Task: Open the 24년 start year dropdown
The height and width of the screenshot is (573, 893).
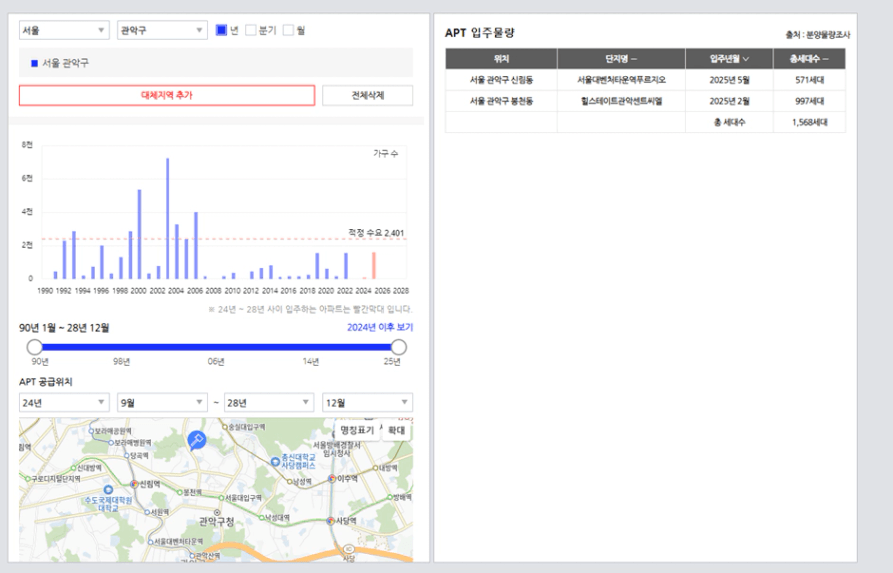Action: (64, 403)
